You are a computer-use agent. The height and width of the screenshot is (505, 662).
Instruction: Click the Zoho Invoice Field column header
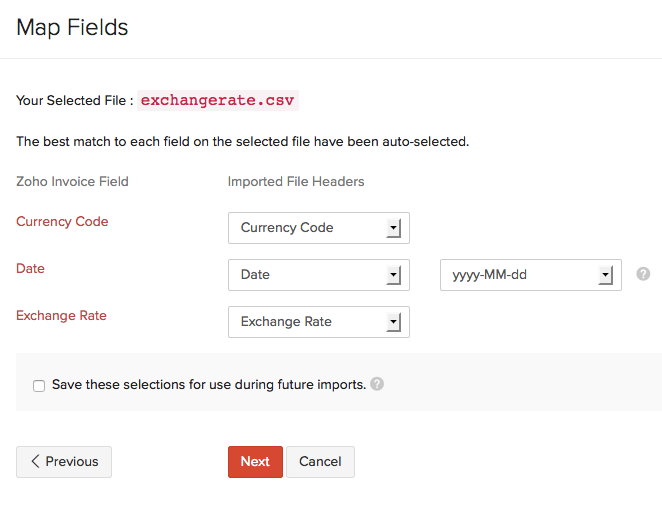coord(72,182)
